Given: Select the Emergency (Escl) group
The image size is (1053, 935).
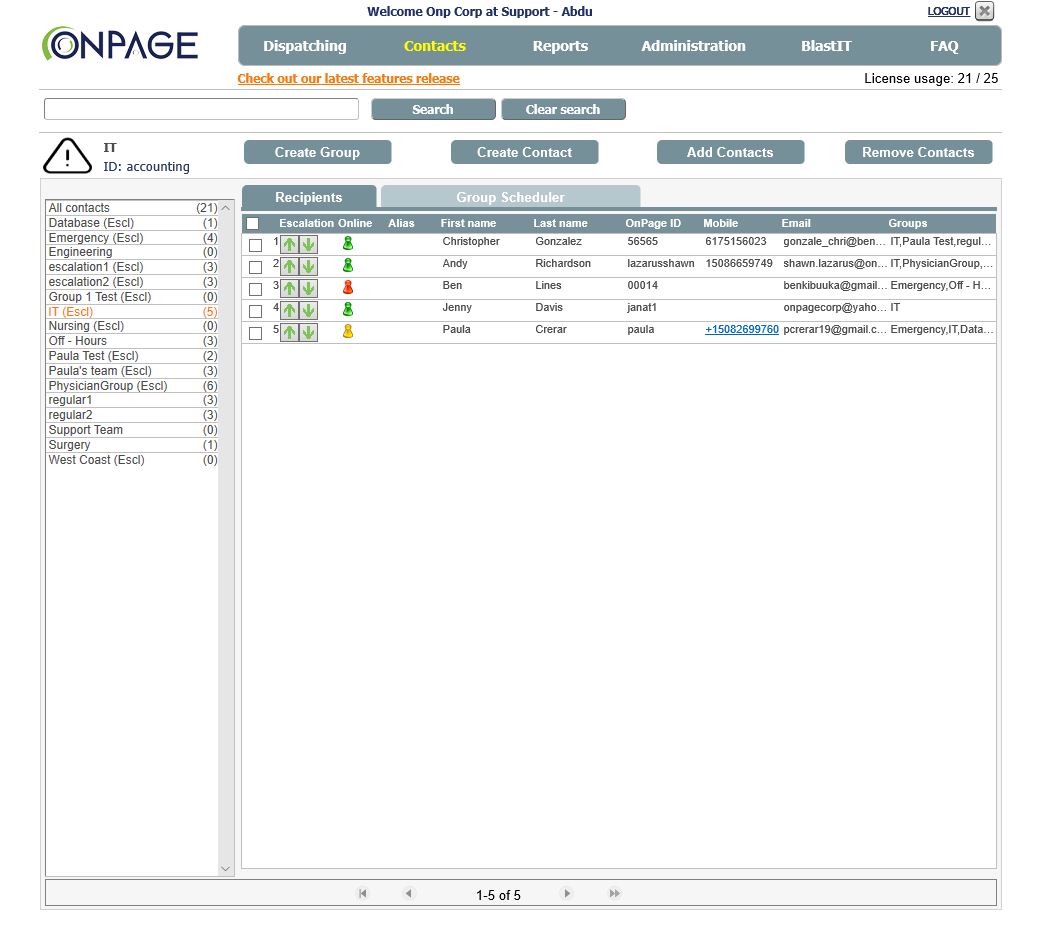Looking at the screenshot, I should [132, 238].
